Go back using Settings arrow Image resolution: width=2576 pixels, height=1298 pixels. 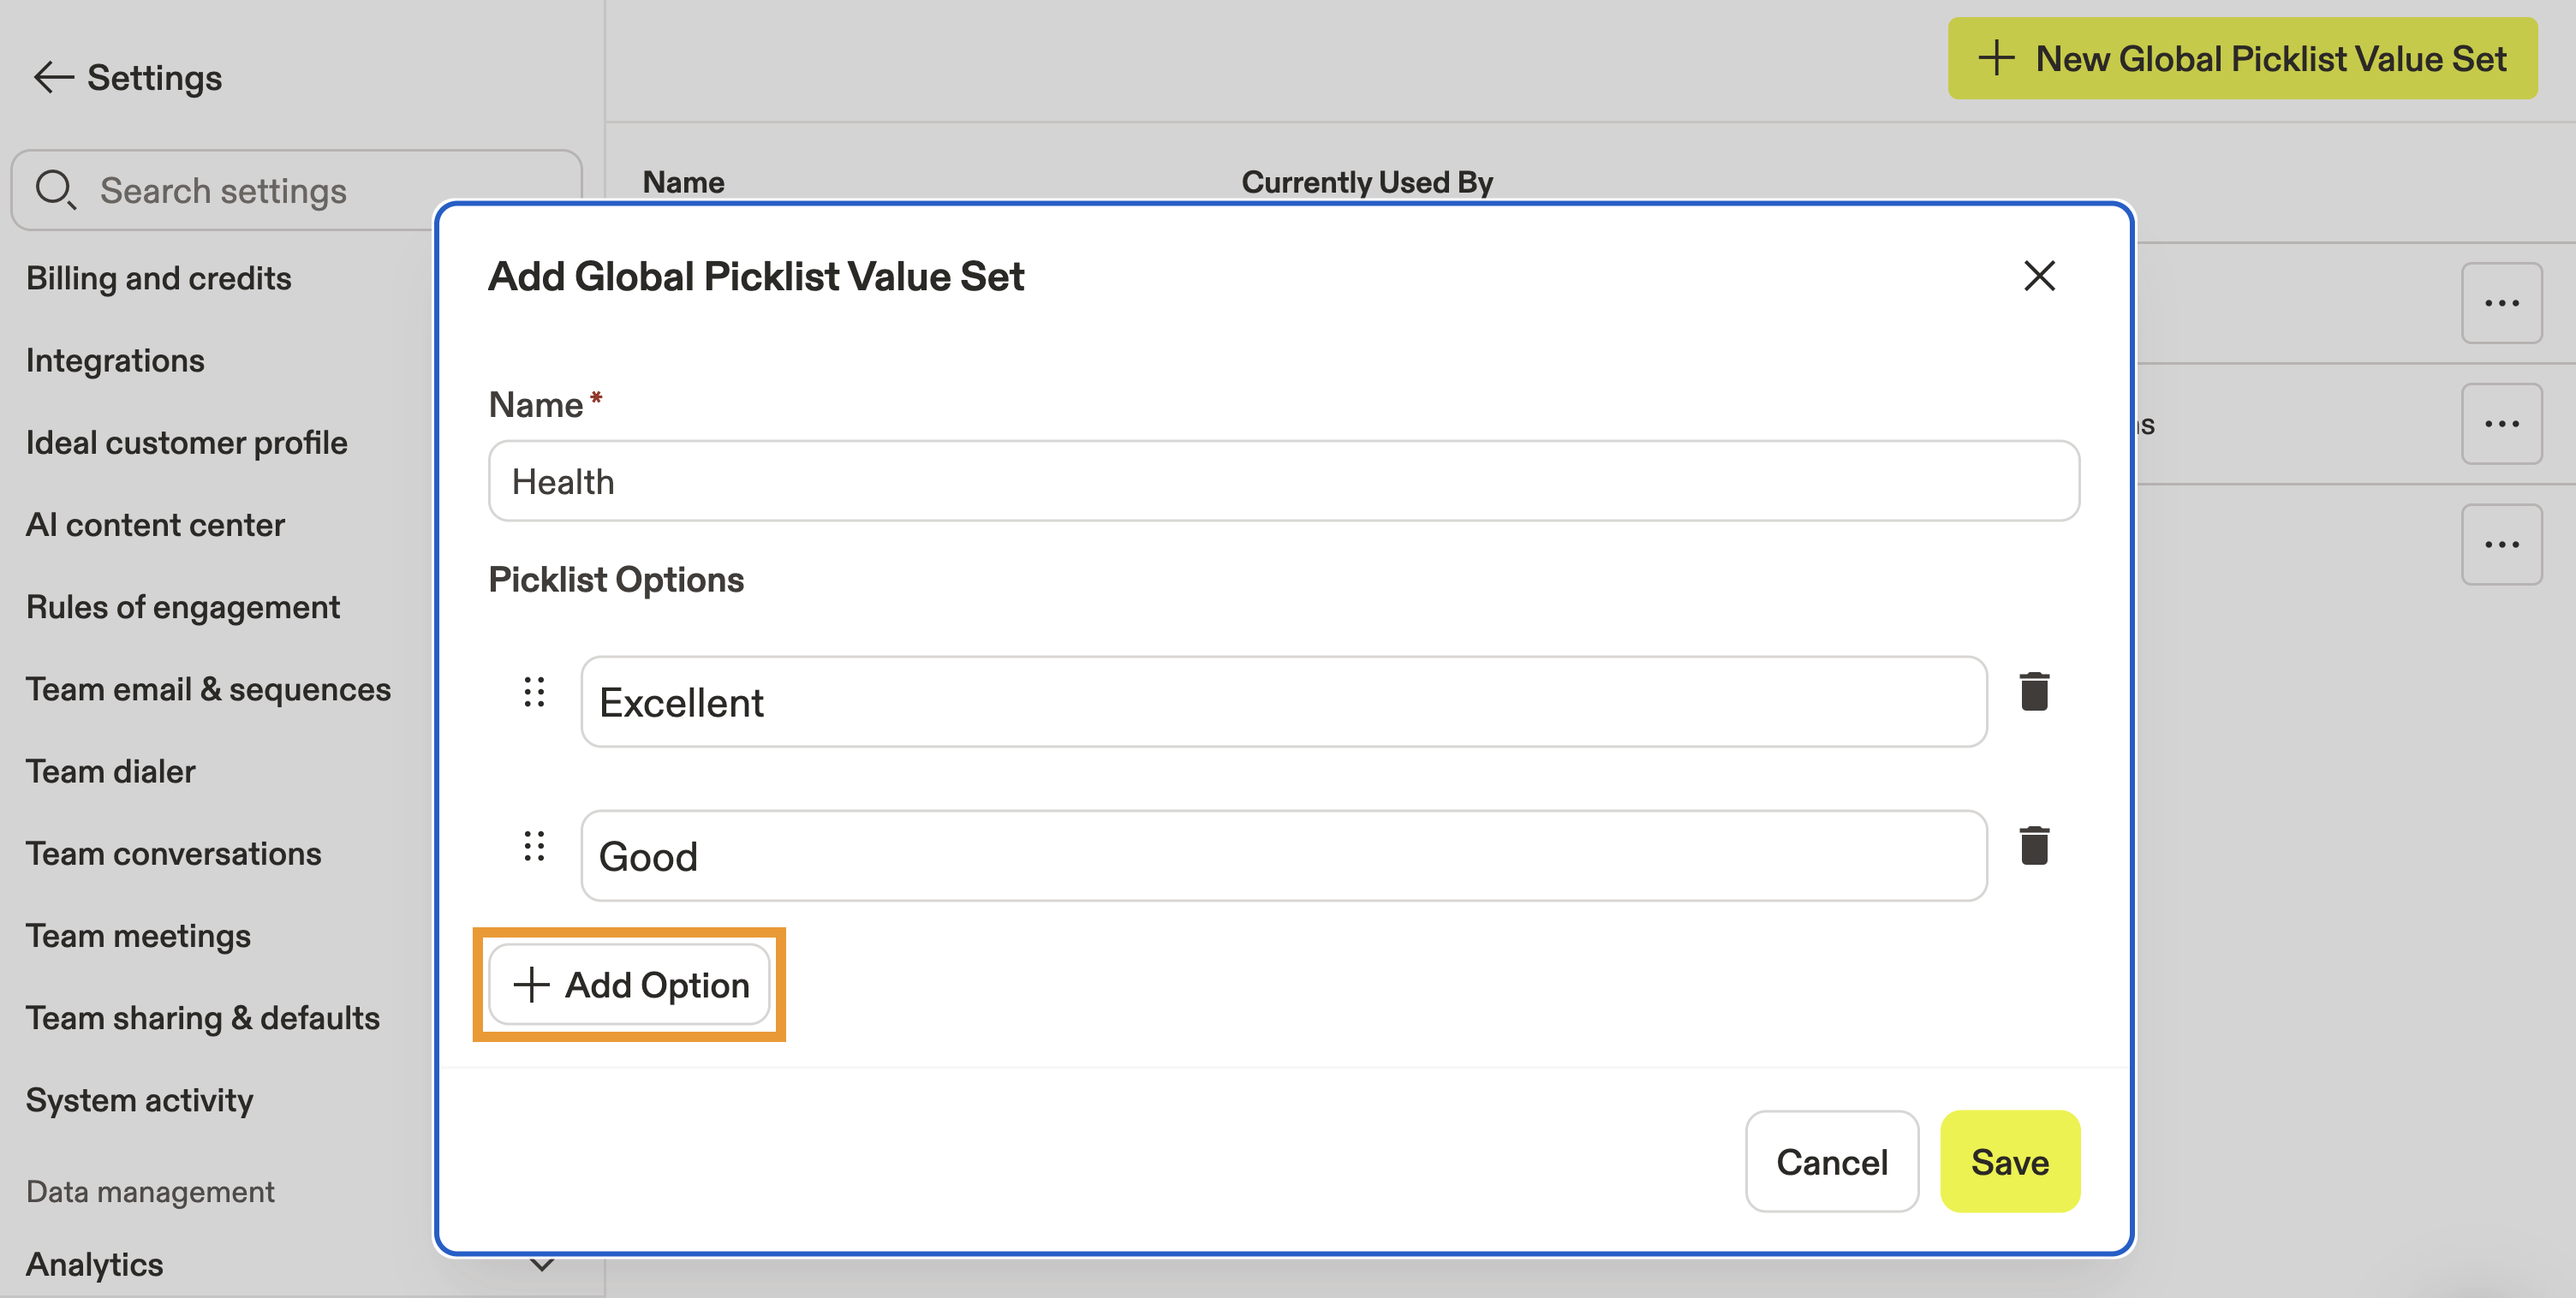53,77
